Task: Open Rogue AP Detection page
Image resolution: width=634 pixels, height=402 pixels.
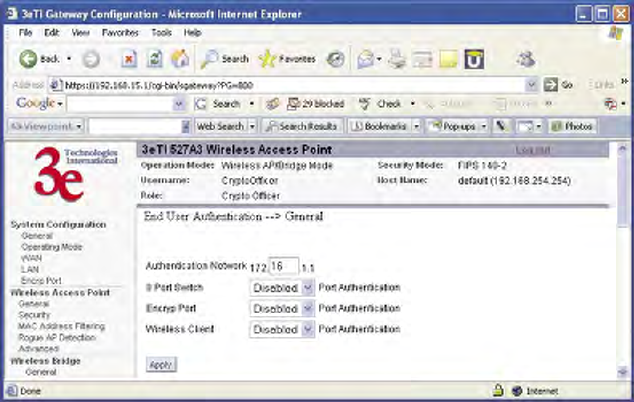Action: (x=57, y=338)
